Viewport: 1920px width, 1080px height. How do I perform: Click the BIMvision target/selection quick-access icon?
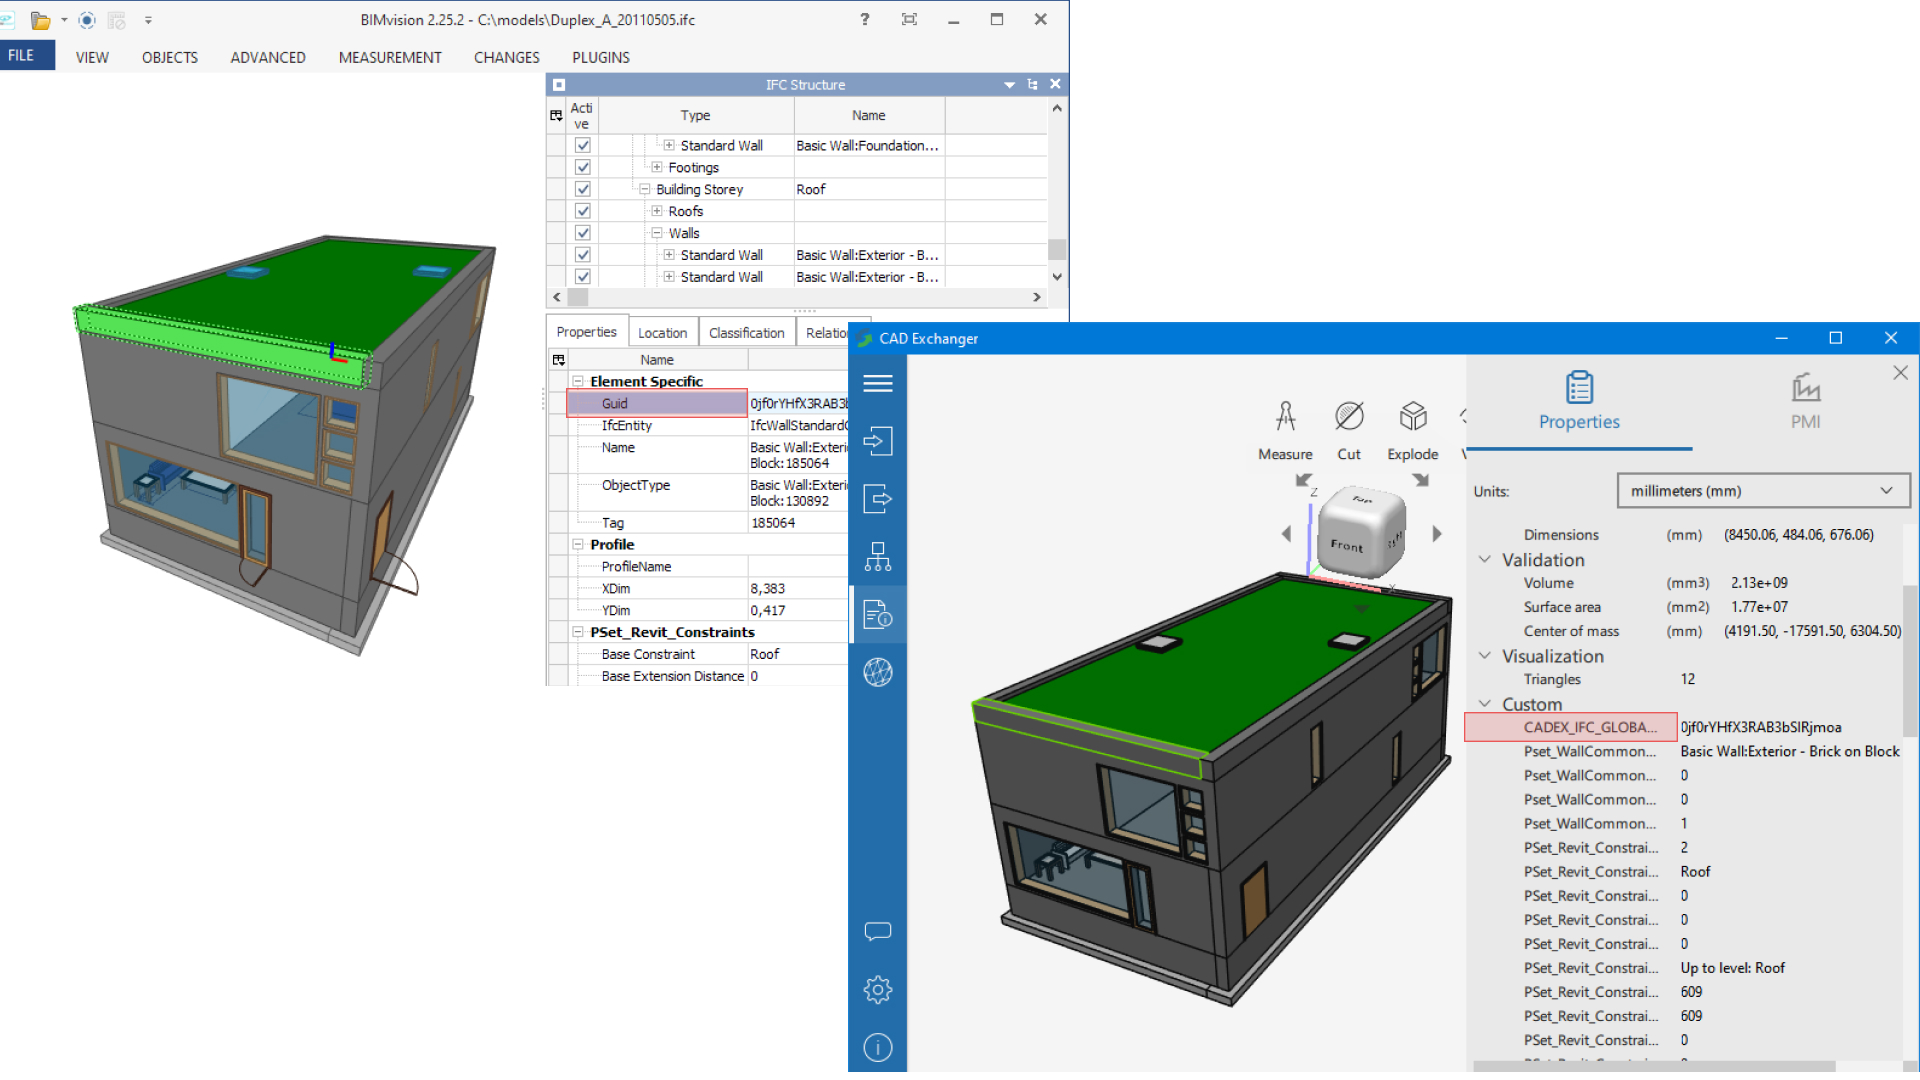tap(87, 20)
